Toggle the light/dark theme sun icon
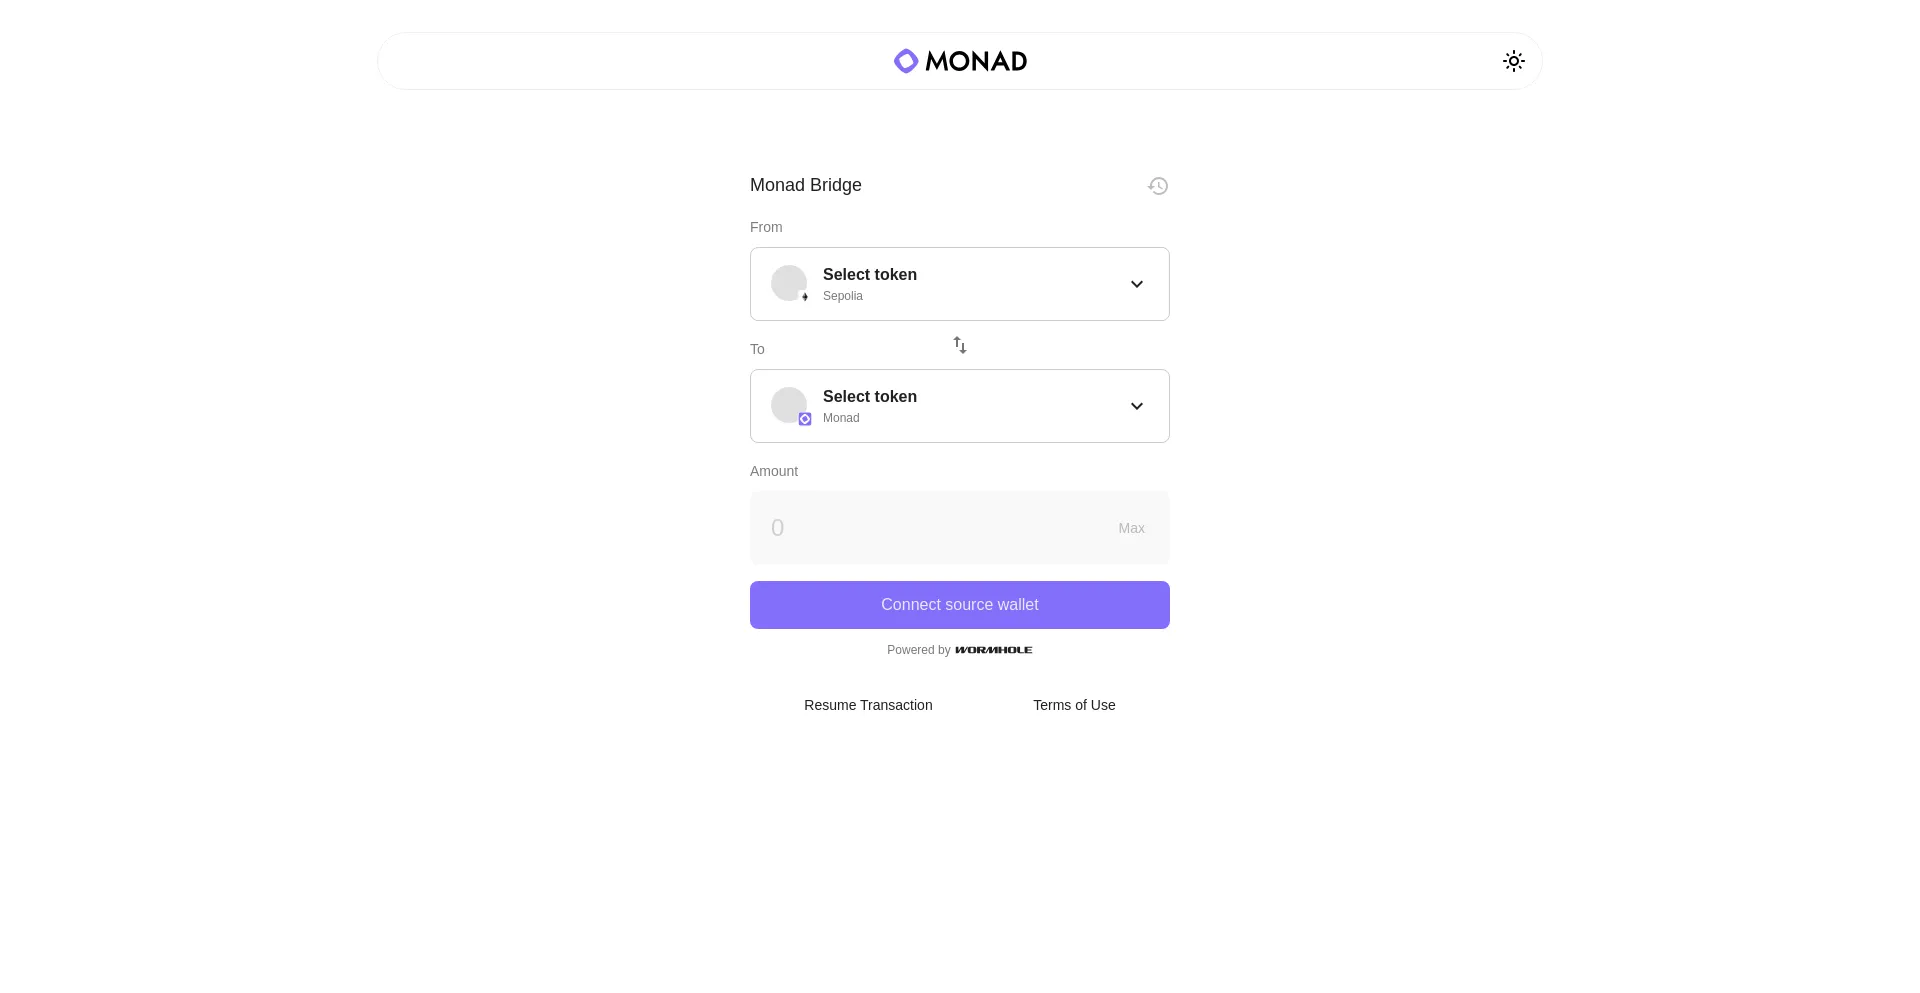Viewport: 1920px width, 993px height. pyautogui.click(x=1514, y=61)
